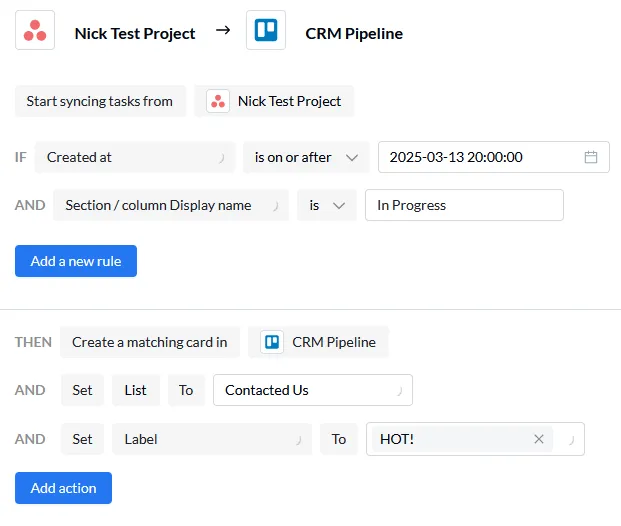Click the Add action button
Image resolution: width=621 pixels, height=526 pixels.
tap(63, 488)
